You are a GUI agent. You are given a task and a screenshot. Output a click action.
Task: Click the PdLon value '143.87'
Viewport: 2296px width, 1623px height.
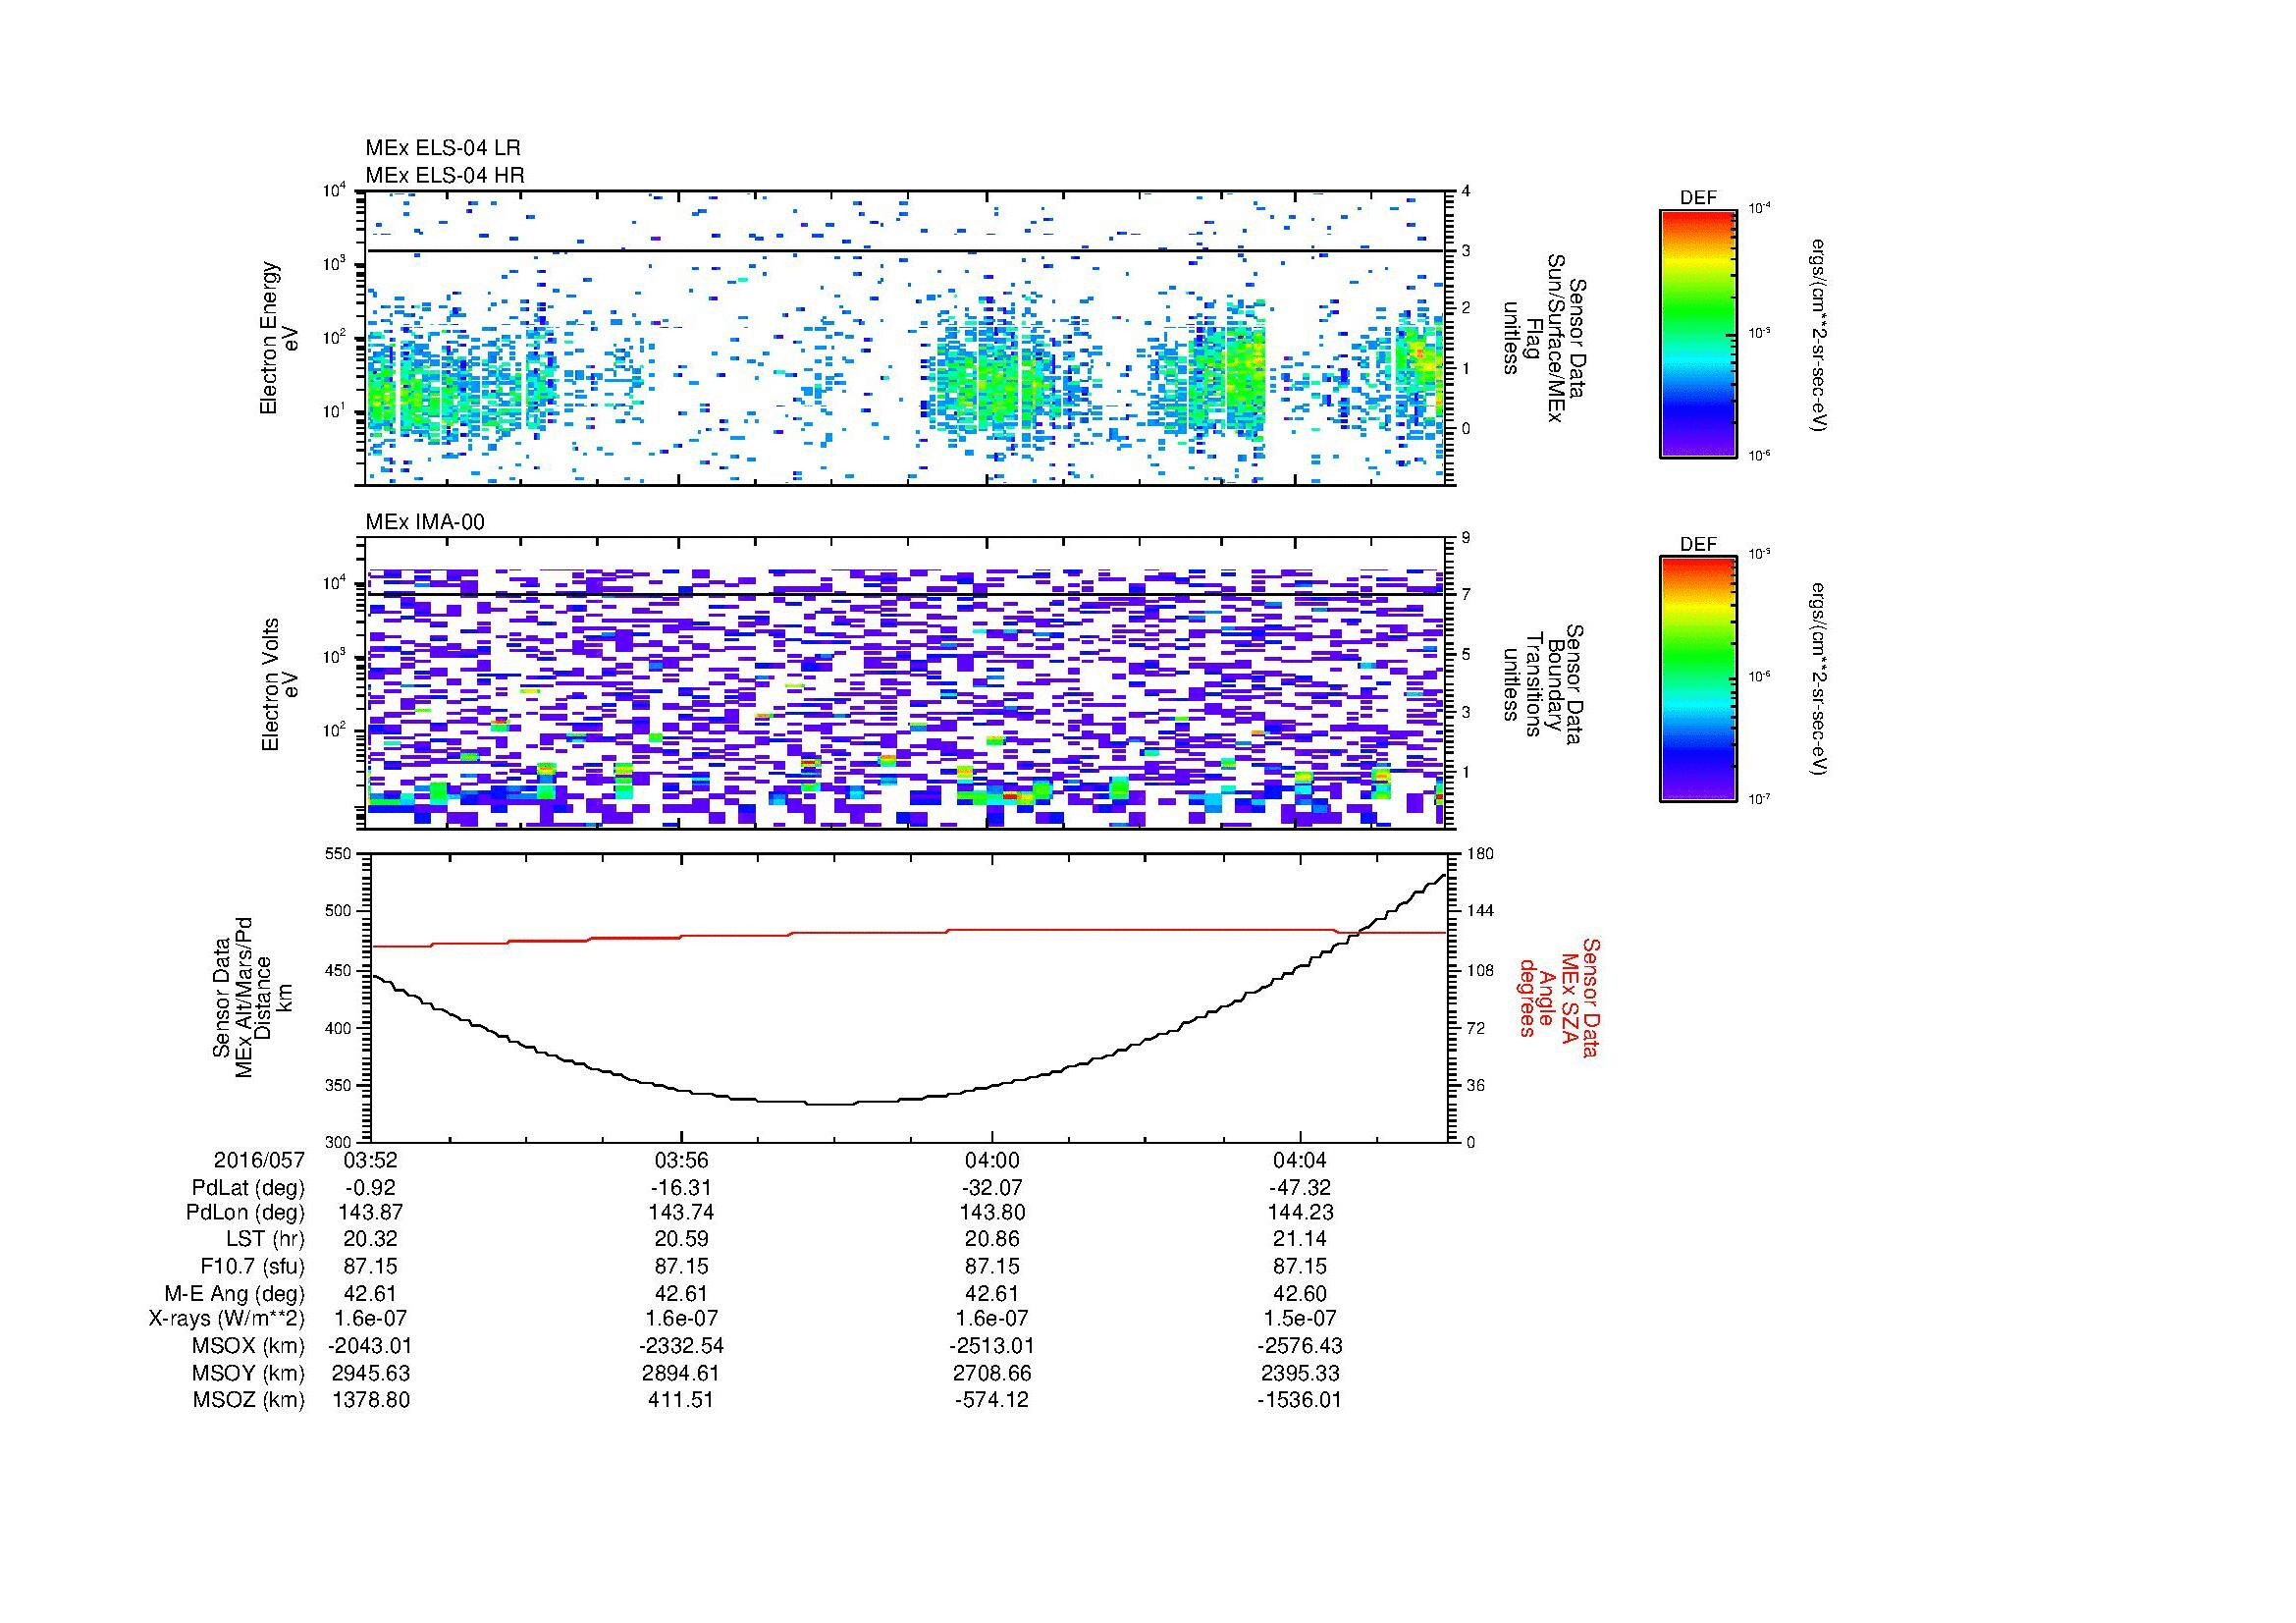(370, 1213)
